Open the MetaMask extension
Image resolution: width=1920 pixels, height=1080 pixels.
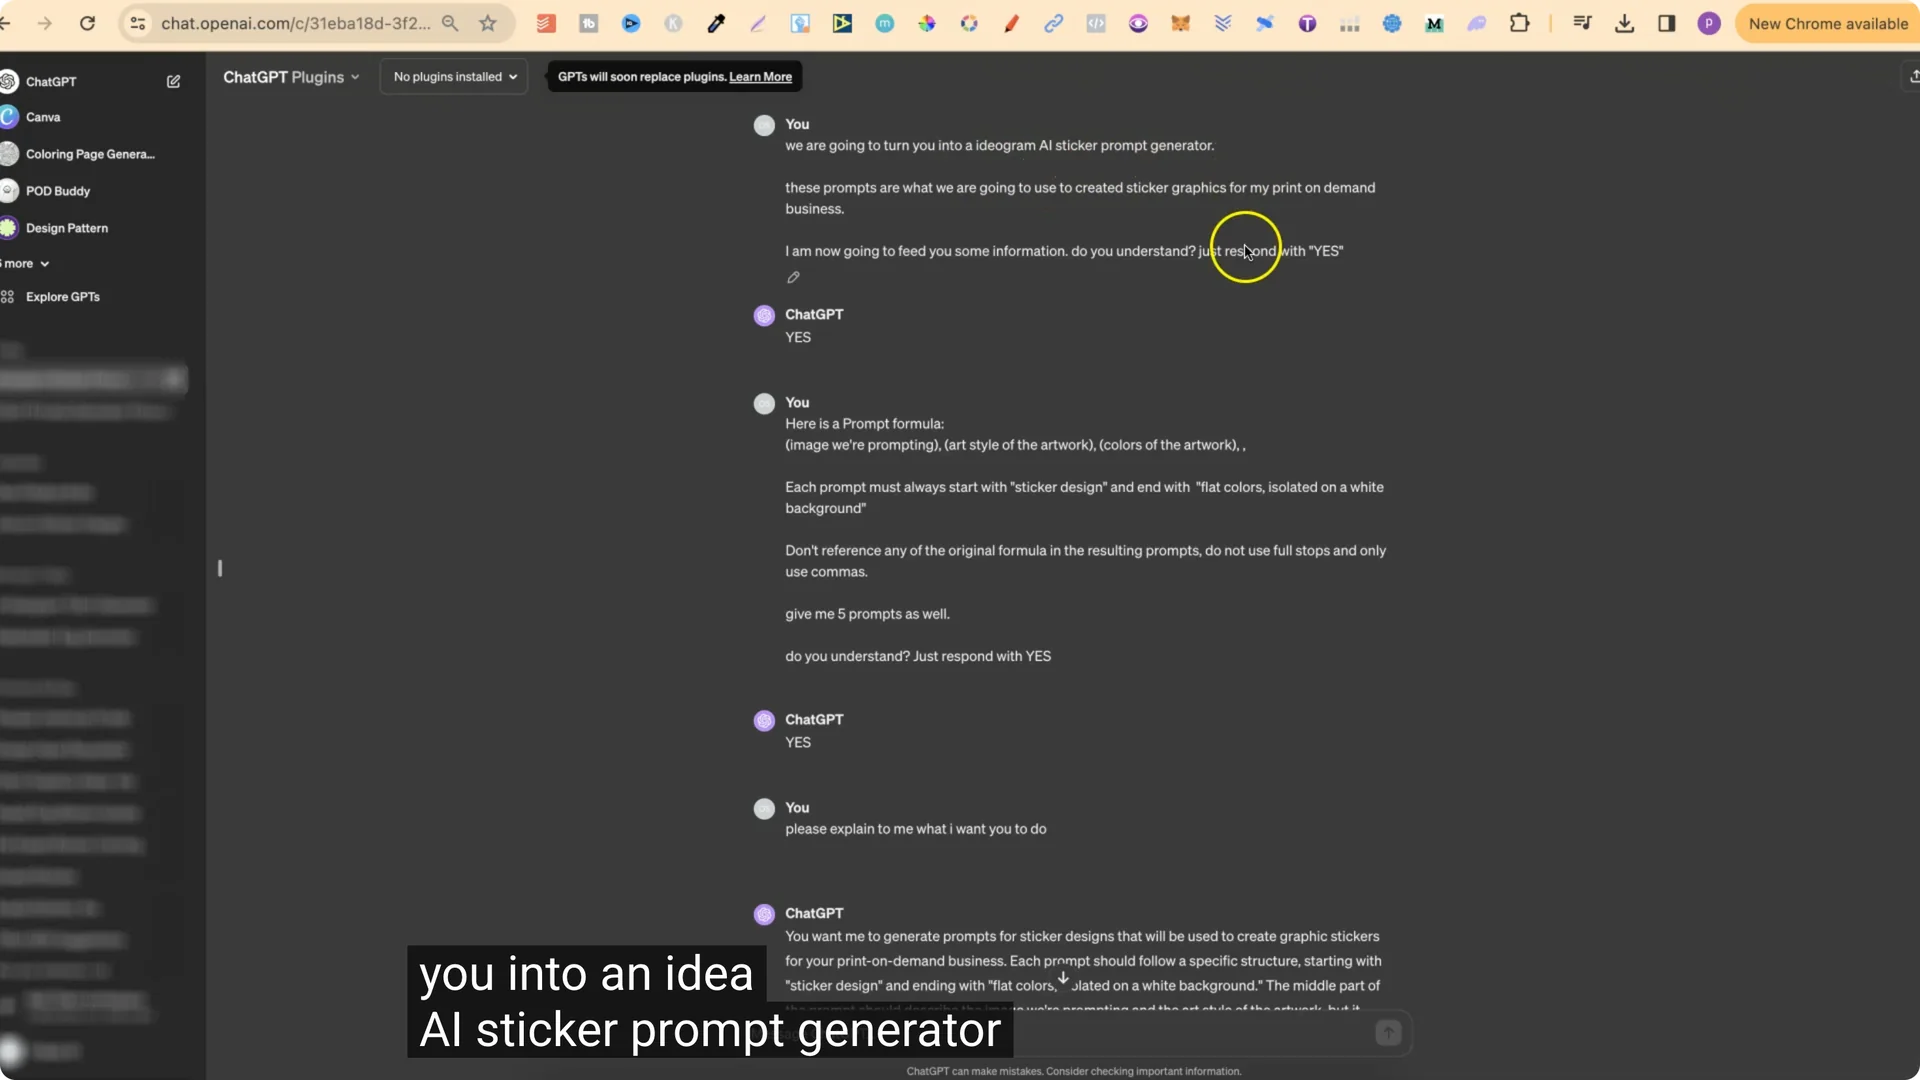pyautogui.click(x=1181, y=23)
